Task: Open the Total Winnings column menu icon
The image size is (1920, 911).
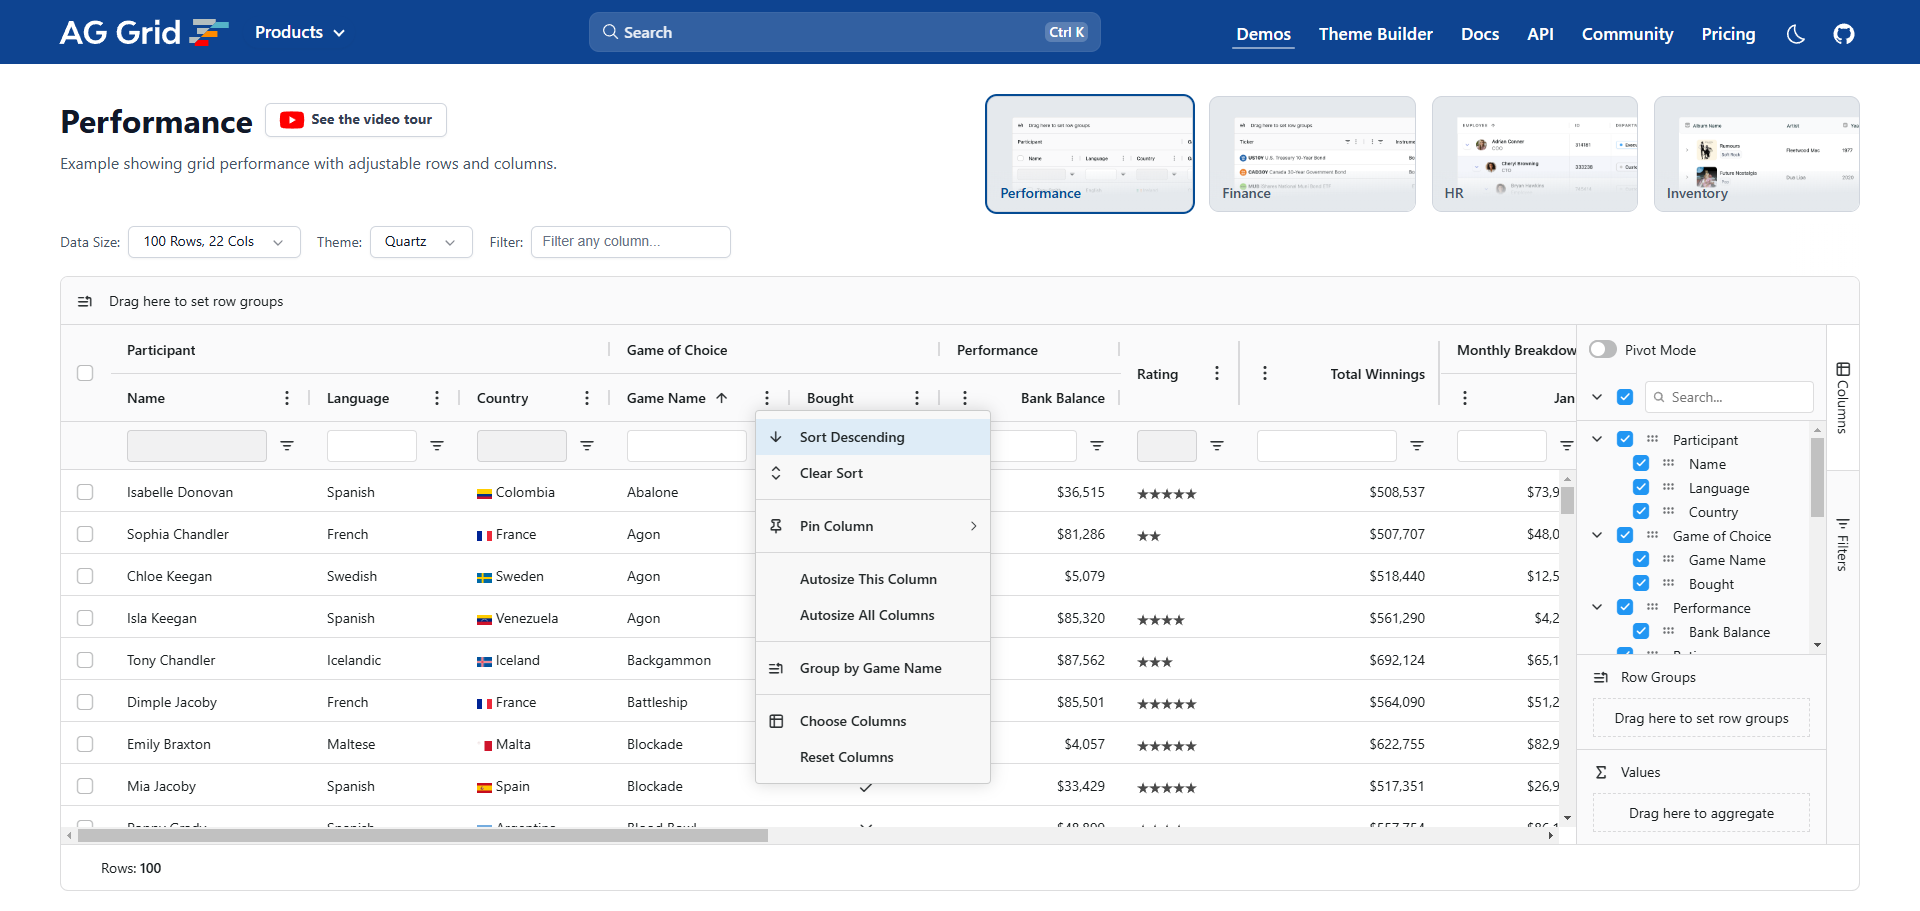Action: click(x=1265, y=373)
